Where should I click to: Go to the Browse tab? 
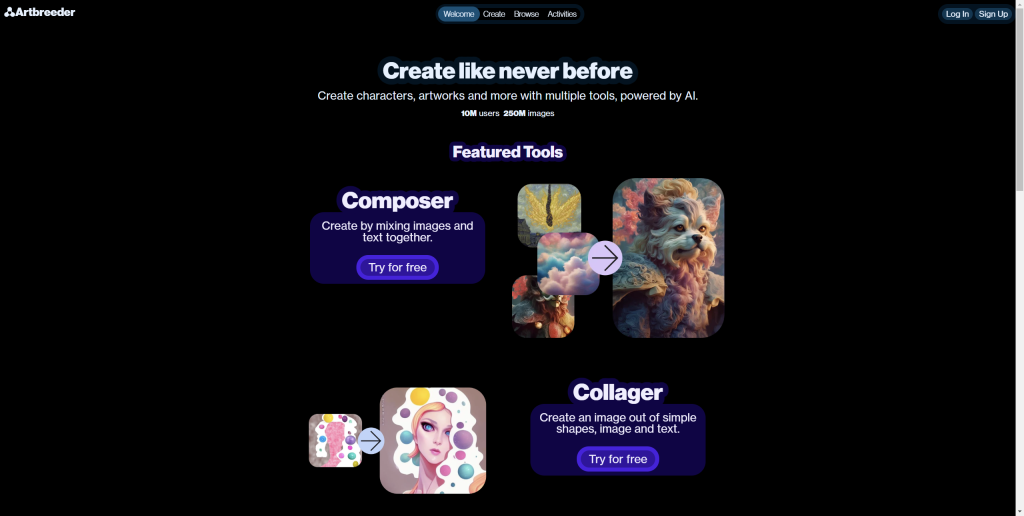[x=526, y=14]
